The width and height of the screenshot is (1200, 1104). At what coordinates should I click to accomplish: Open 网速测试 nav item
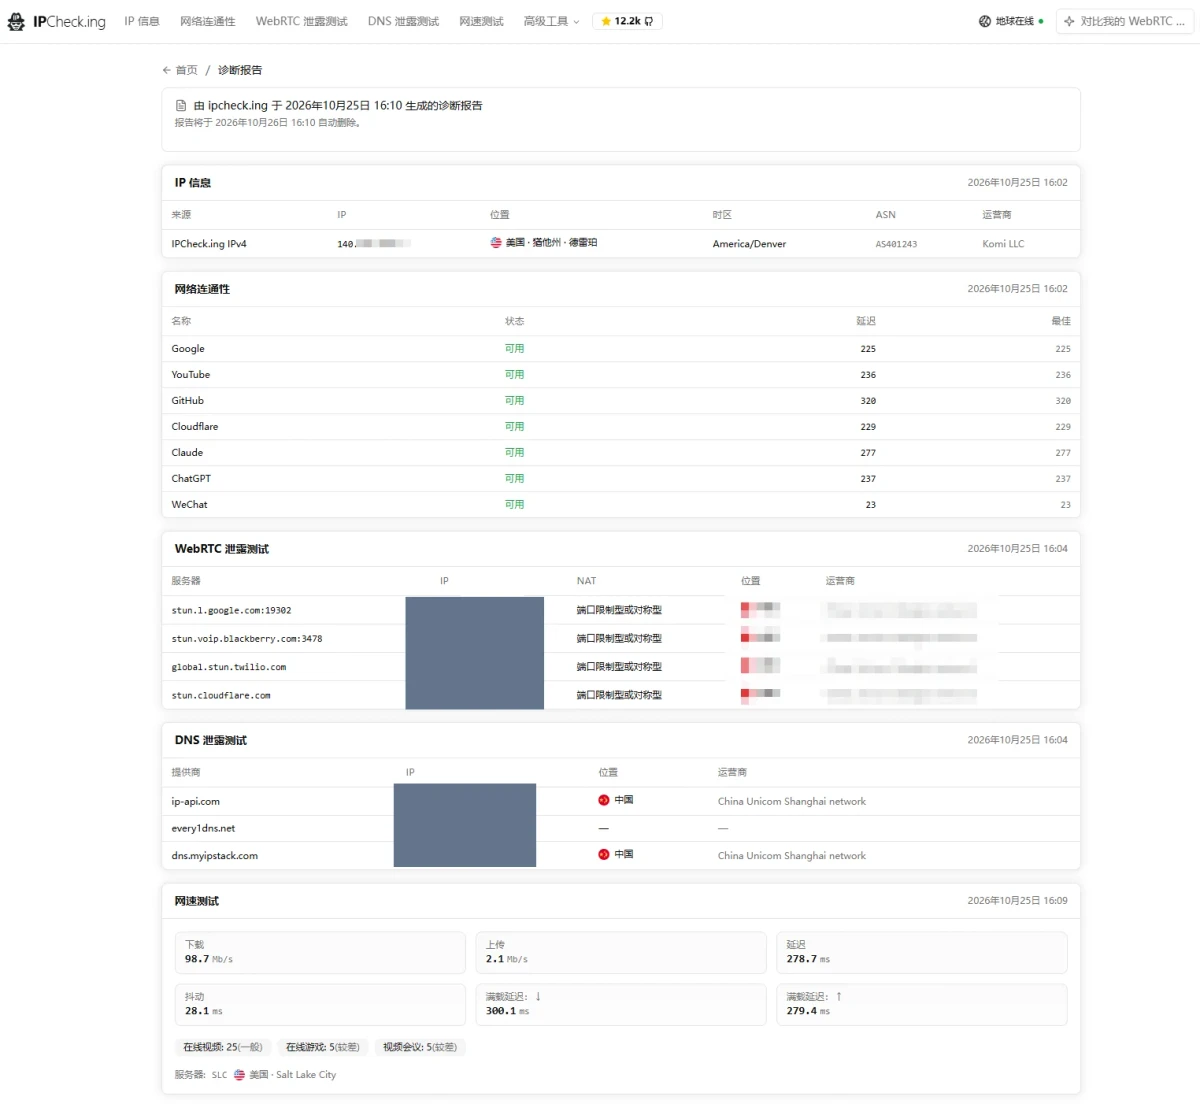482,21
